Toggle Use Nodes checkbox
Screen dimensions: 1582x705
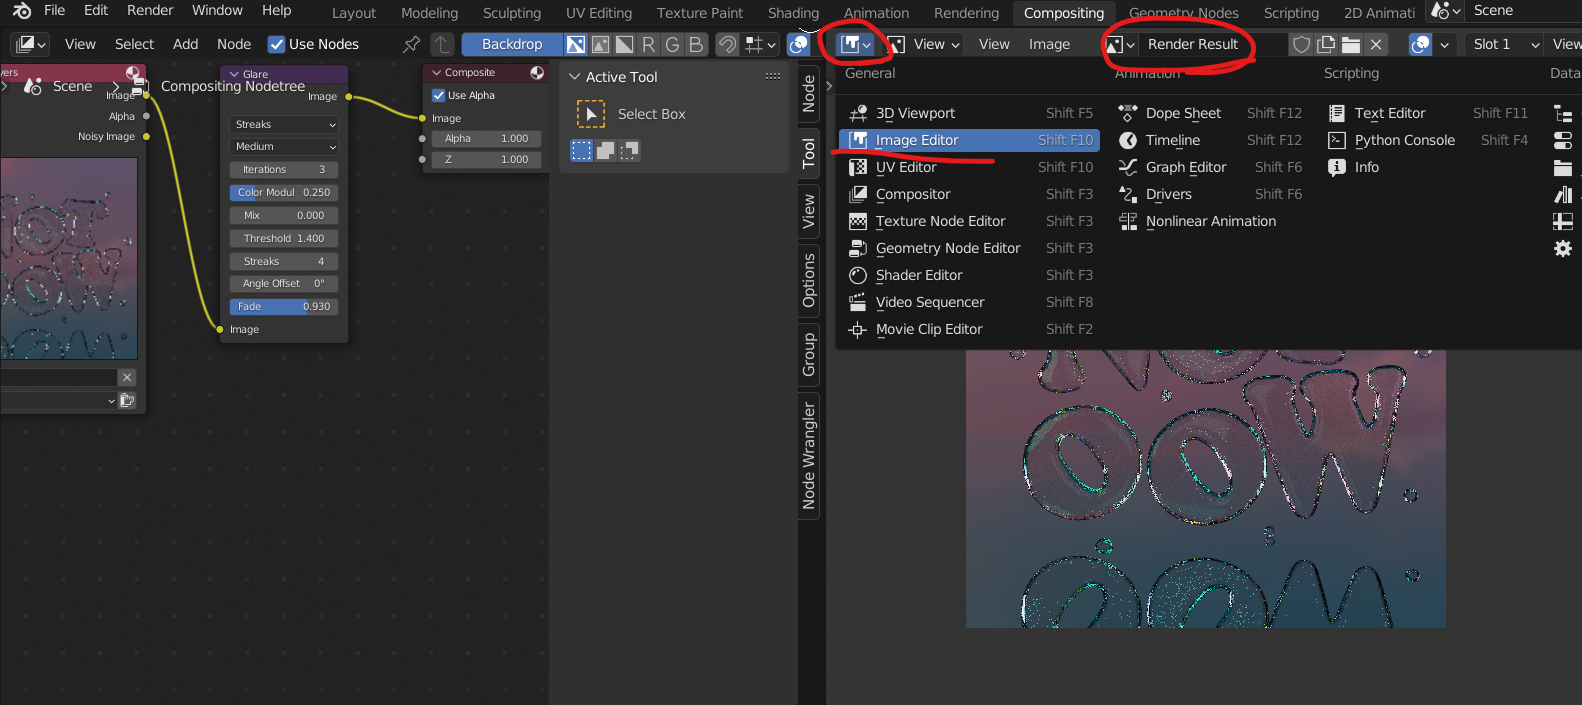click(x=277, y=44)
